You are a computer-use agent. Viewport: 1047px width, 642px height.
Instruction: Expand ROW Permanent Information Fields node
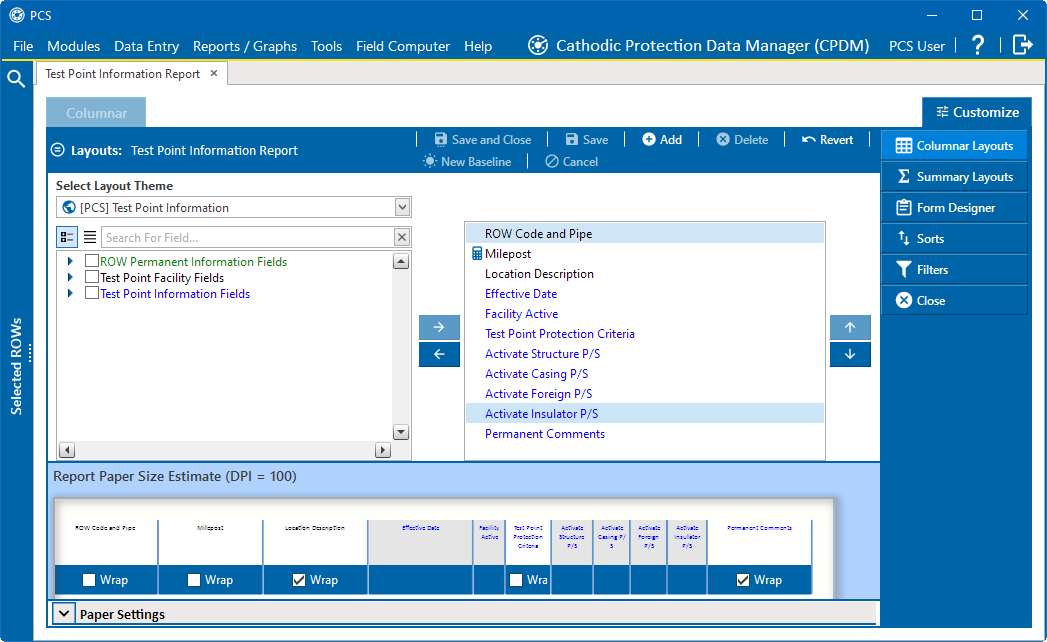[70, 261]
